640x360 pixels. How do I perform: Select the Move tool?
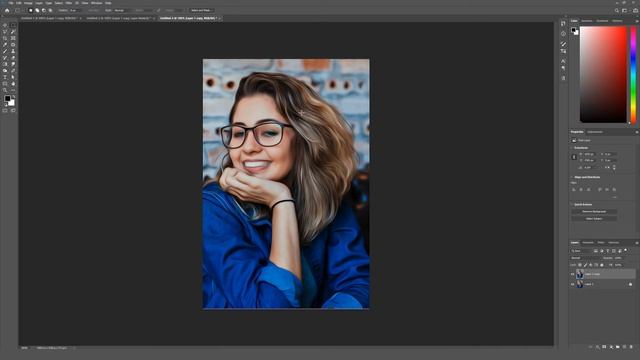(x=5, y=25)
